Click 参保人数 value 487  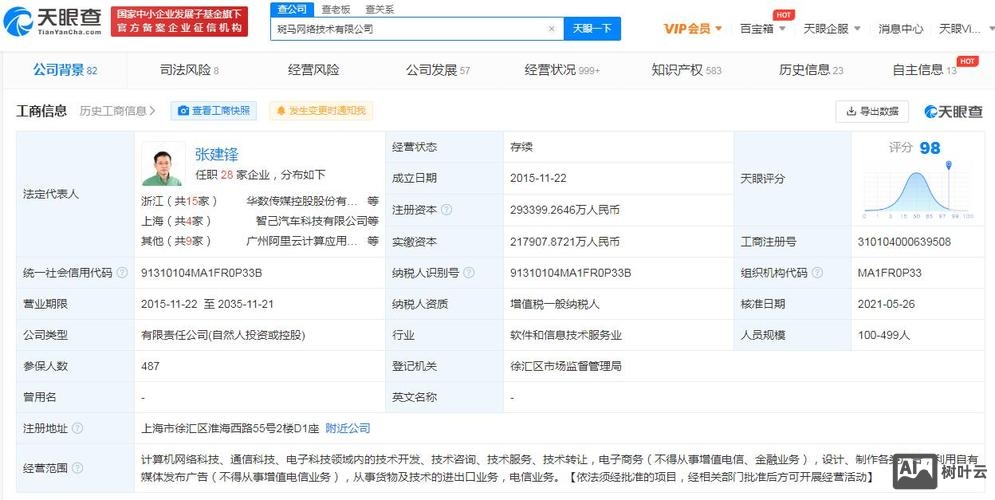[150, 366]
